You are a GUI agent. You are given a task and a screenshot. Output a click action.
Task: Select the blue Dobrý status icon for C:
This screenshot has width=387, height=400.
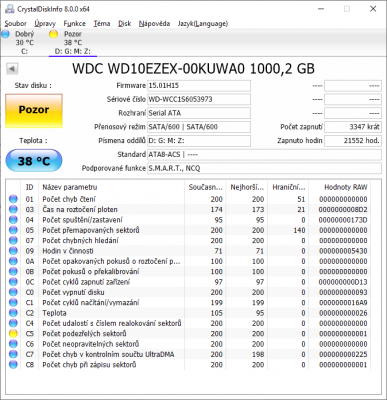(6, 34)
